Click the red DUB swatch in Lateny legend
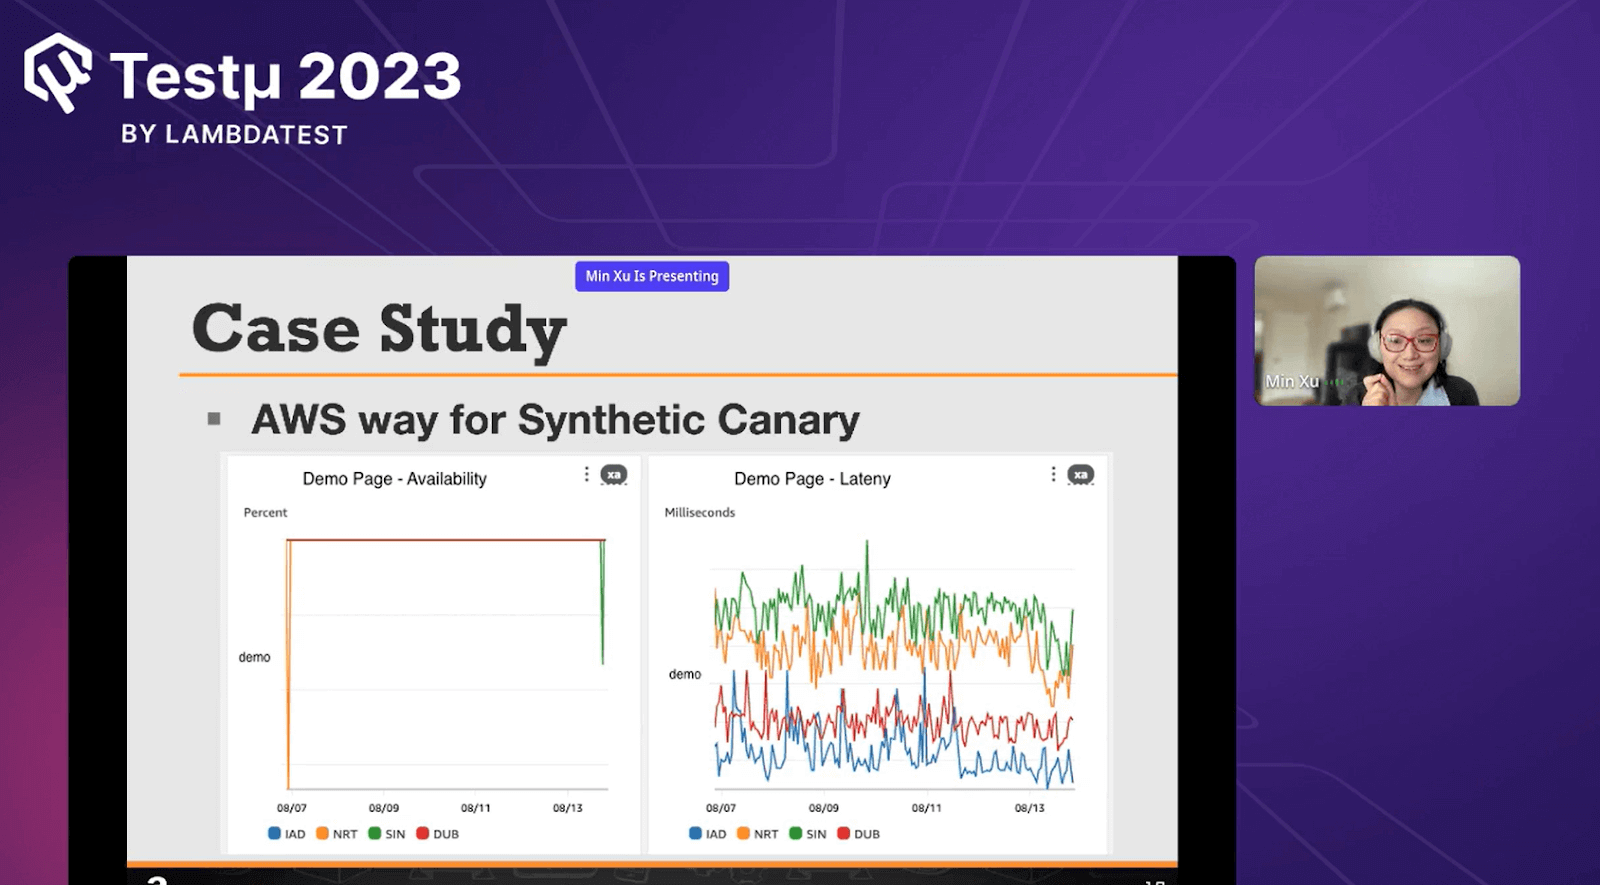The width and height of the screenshot is (1600, 885). pos(843,833)
